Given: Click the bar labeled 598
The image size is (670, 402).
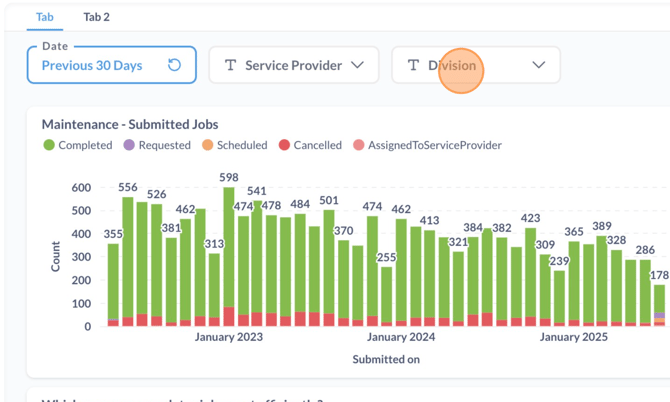Looking at the screenshot, I should [229, 256].
